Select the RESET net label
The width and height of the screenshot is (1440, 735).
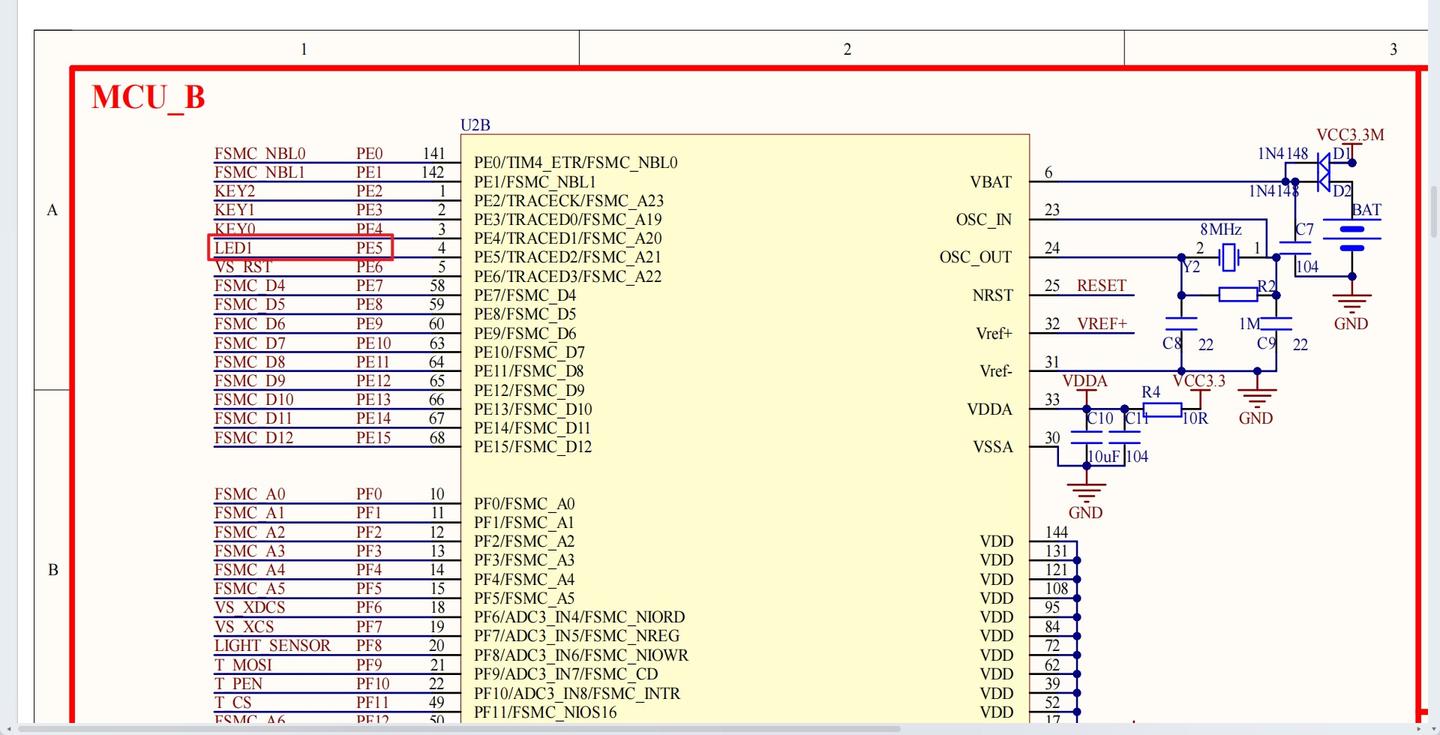[x=1101, y=286]
